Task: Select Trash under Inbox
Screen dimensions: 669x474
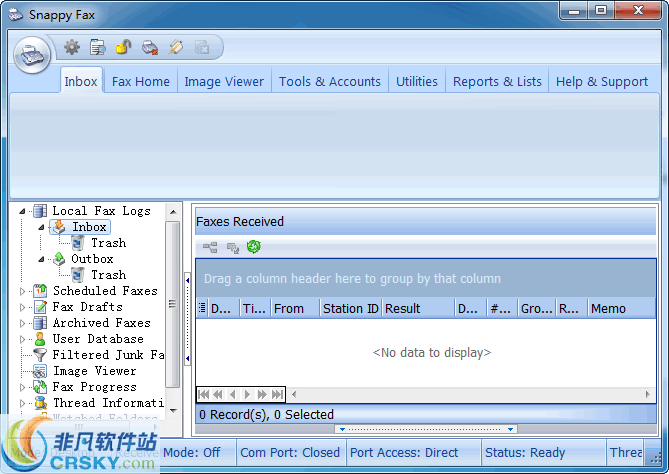Action: tap(108, 243)
